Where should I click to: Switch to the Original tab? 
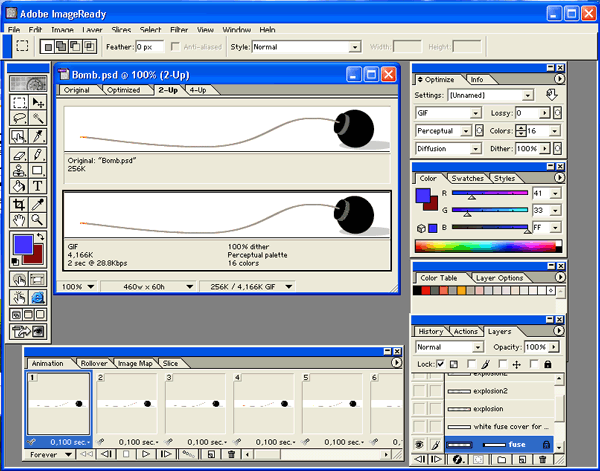click(77, 90)
